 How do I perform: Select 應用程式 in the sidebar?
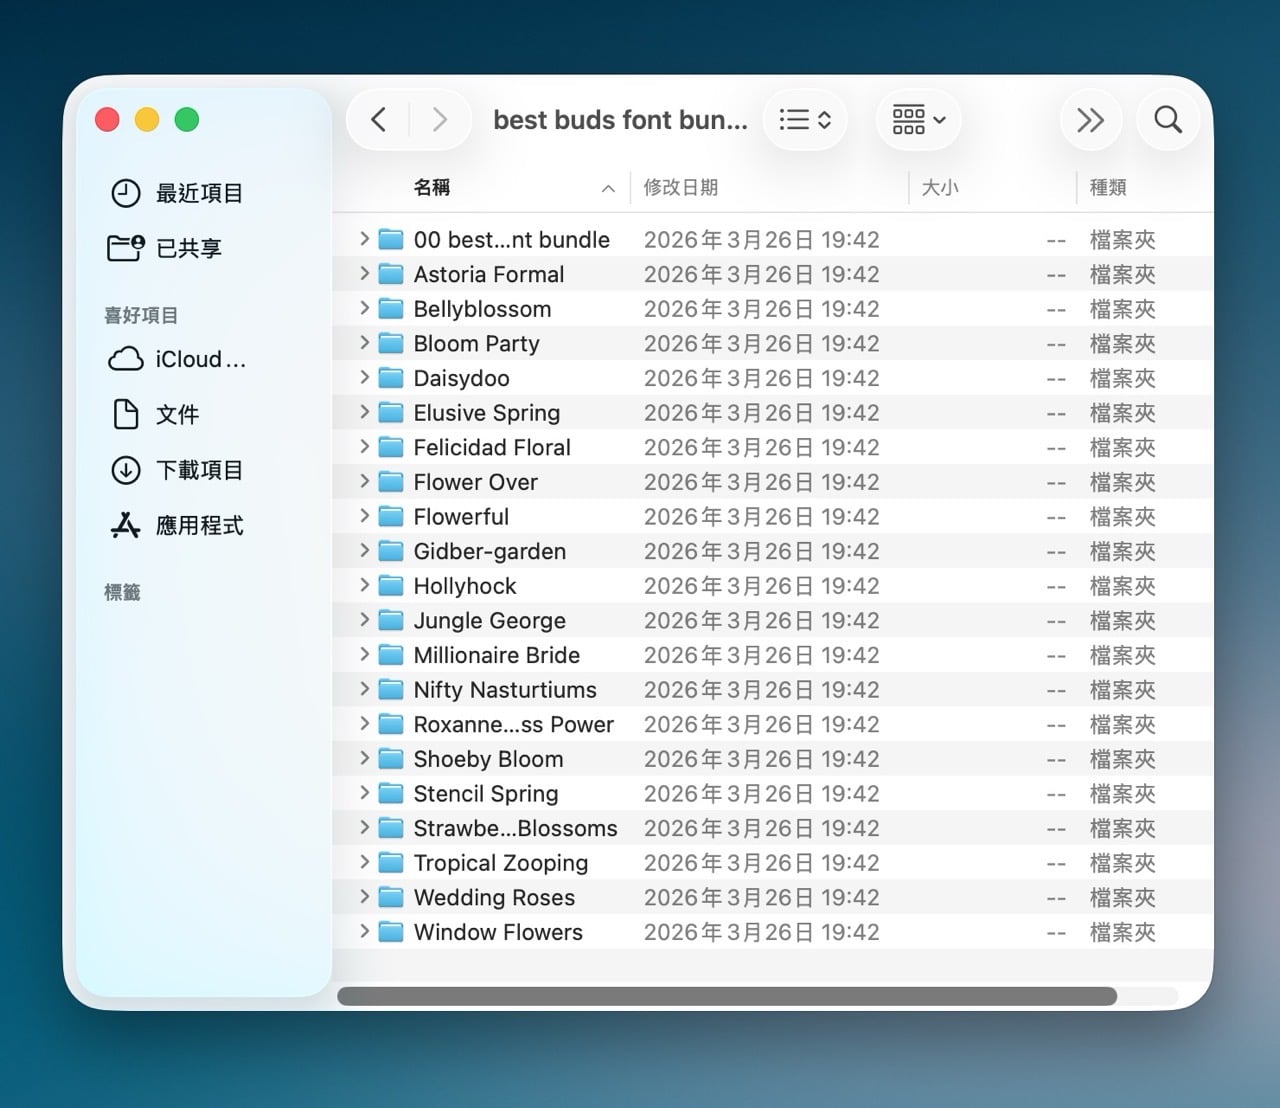click(199, 525)
